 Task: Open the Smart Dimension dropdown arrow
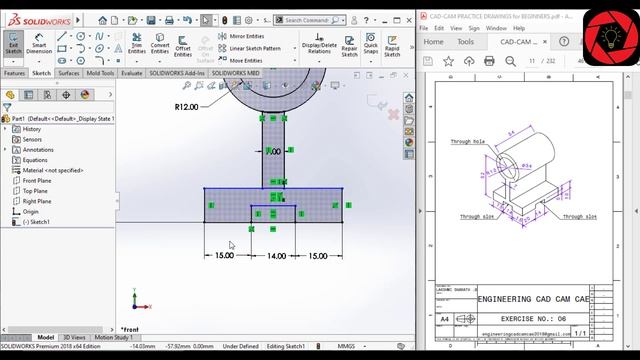tap(39, 62)
